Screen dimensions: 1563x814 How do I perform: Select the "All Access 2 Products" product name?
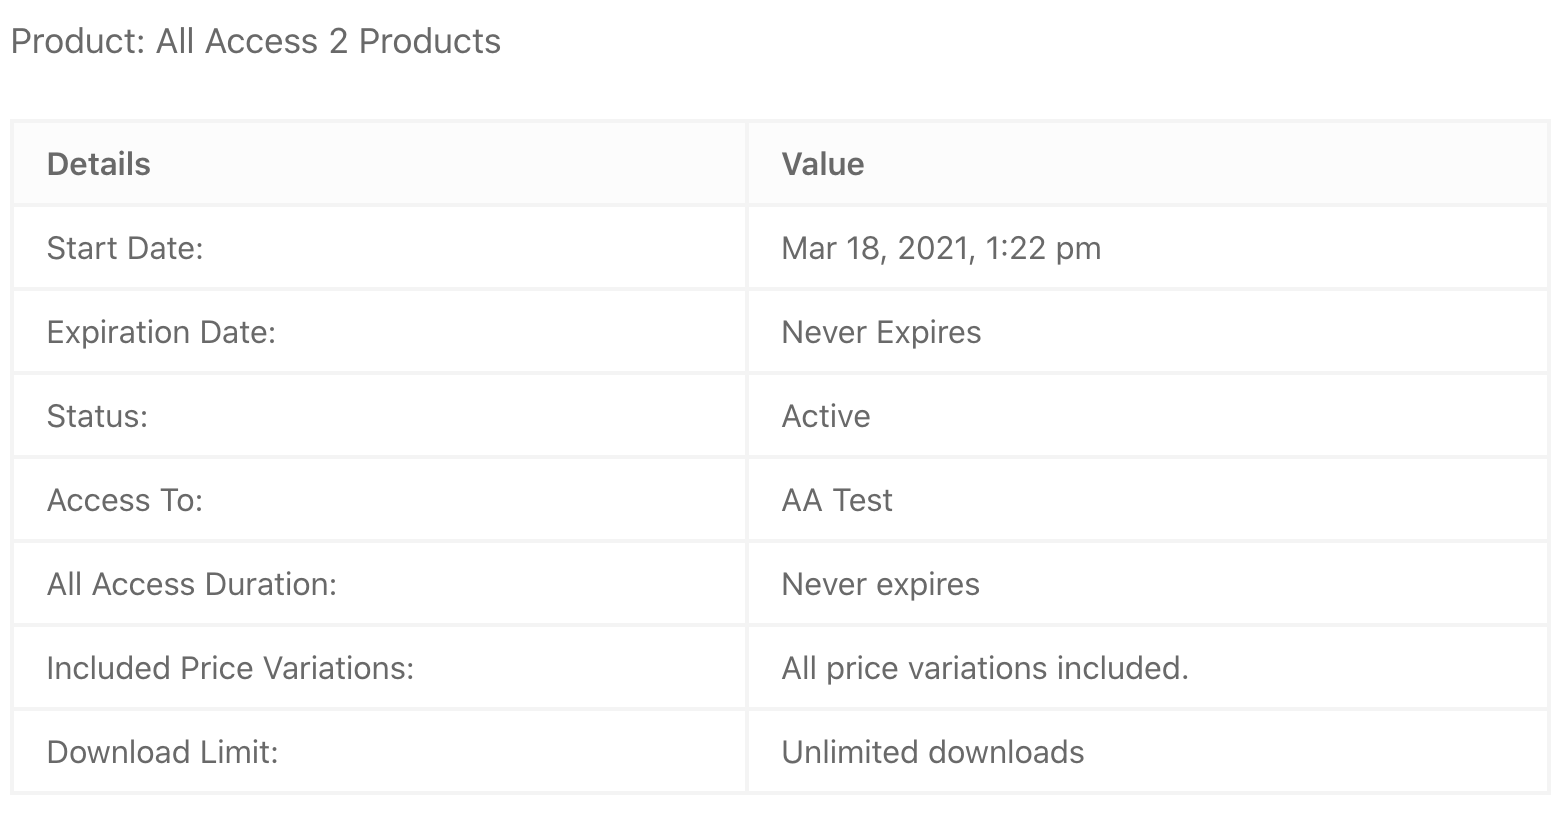tap(328, 42)
